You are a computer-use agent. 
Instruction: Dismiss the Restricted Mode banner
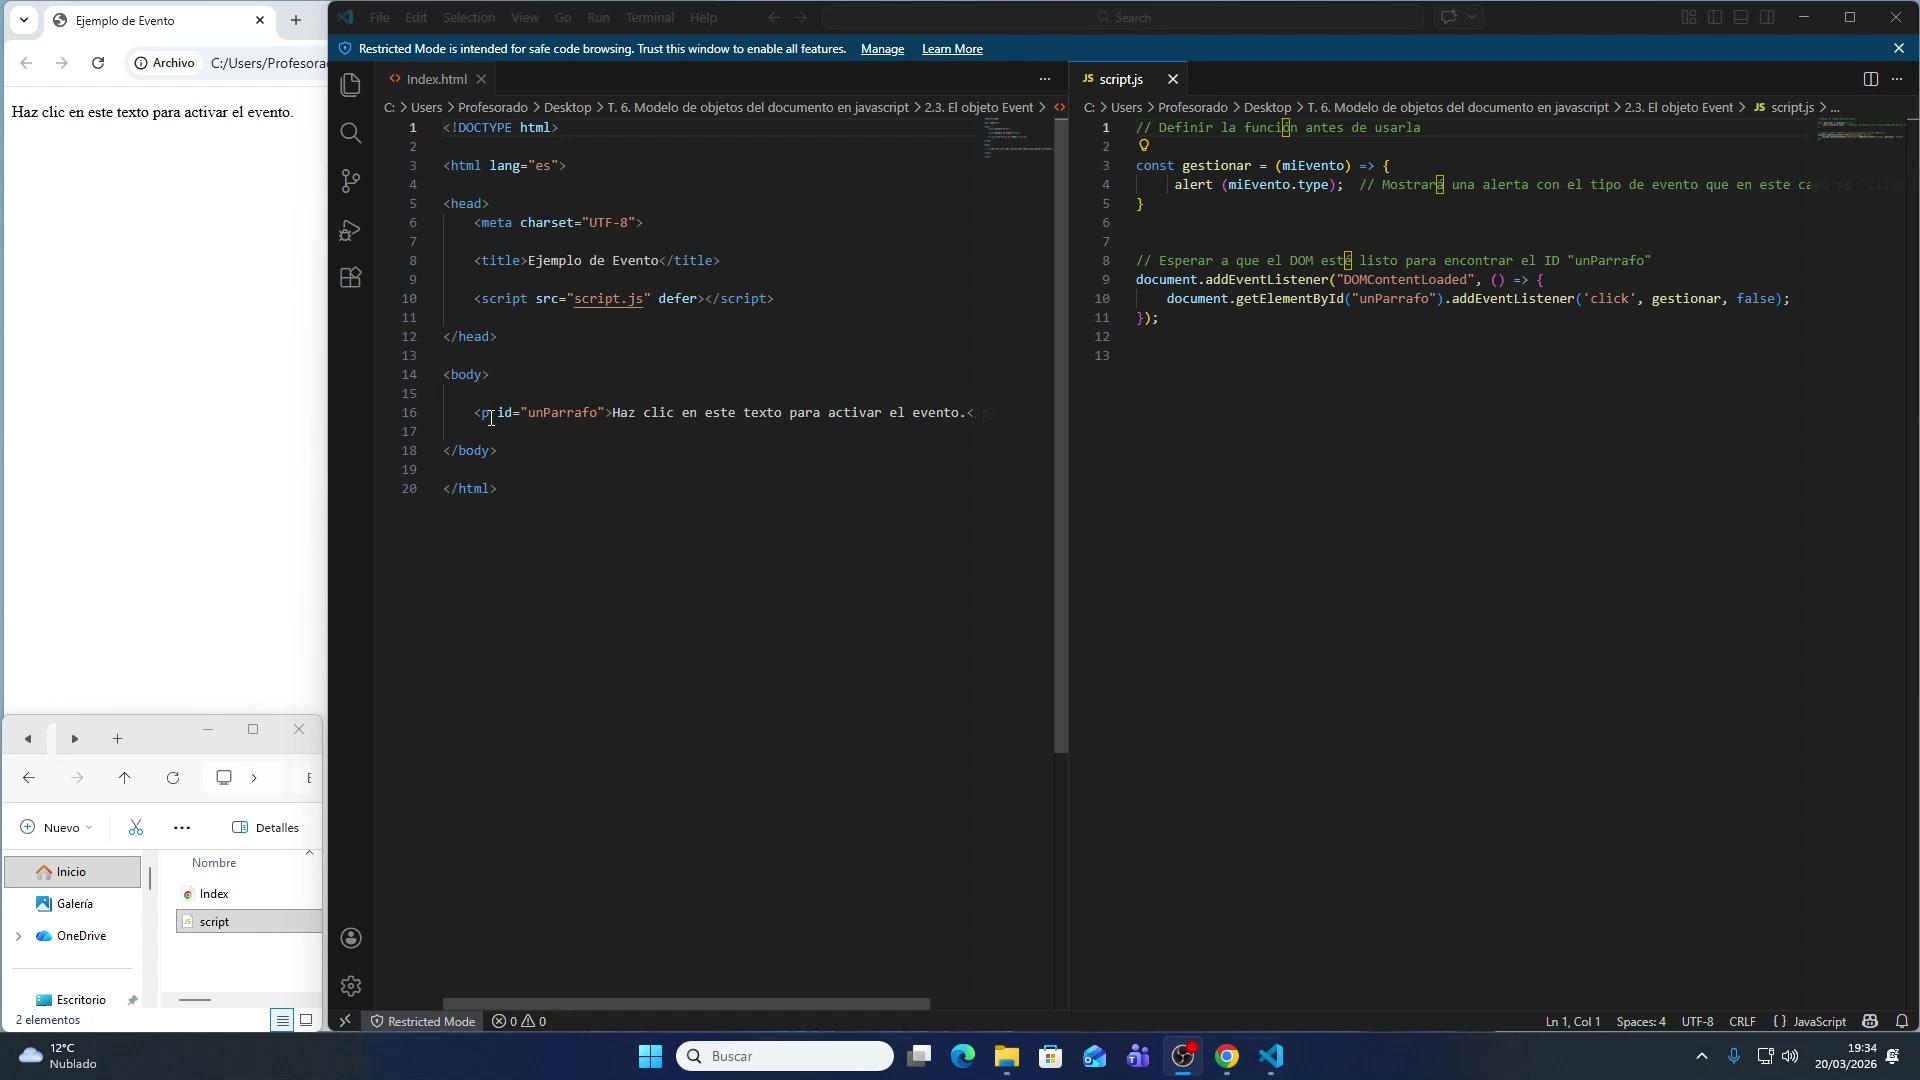(1899, 48)
